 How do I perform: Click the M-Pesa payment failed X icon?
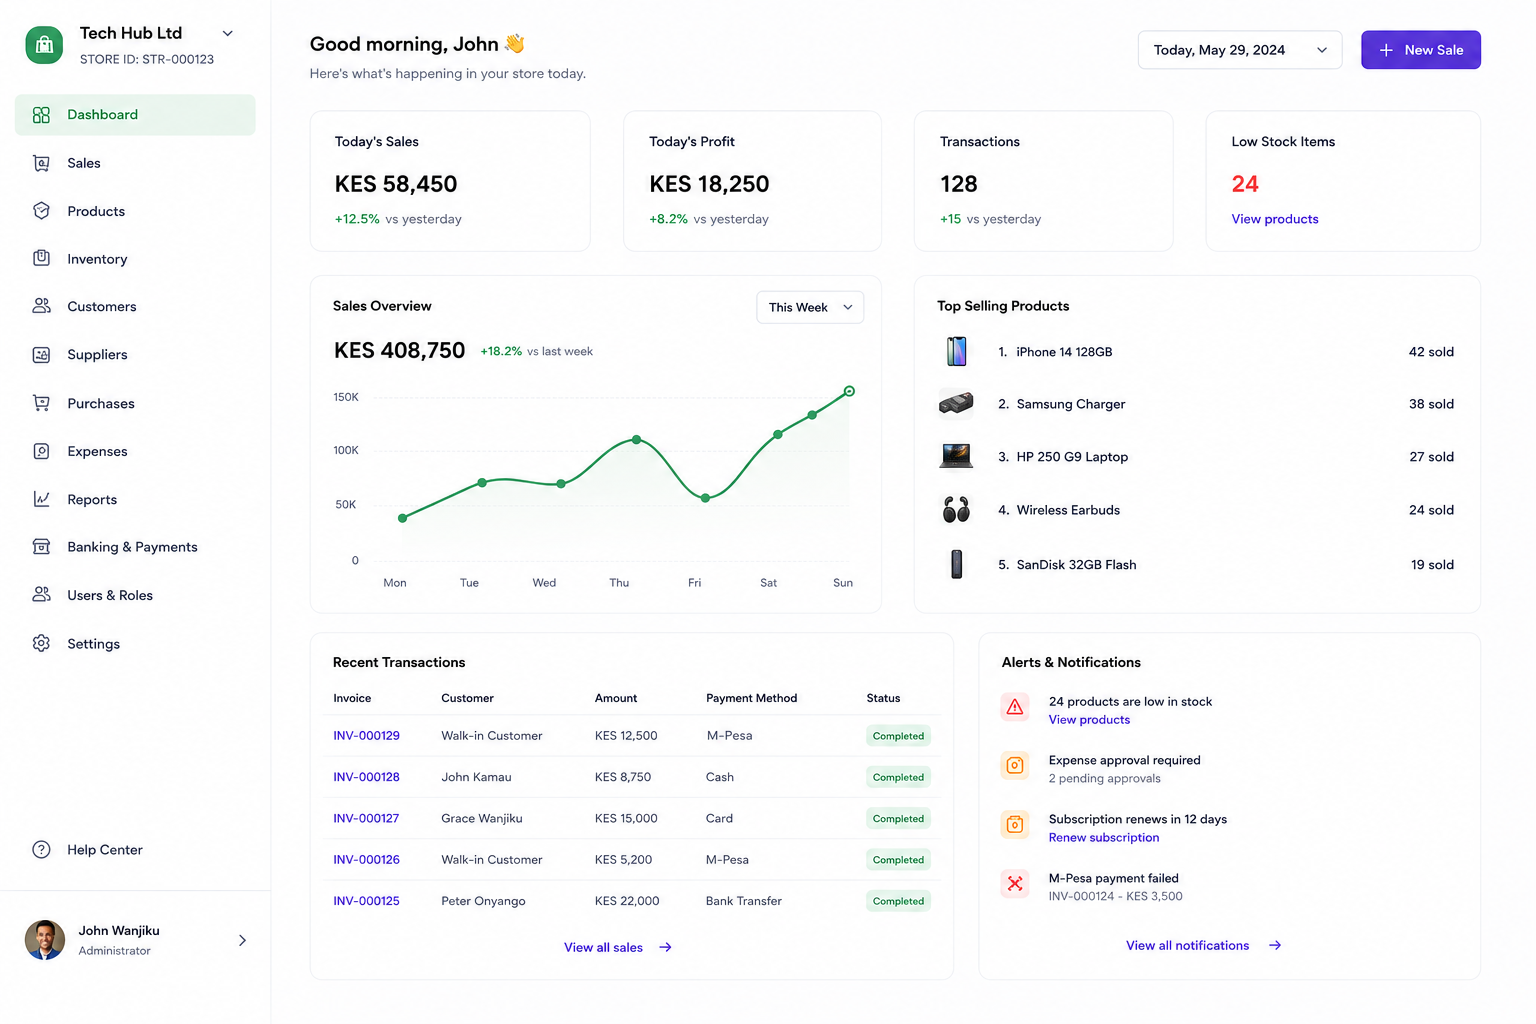1015,883
